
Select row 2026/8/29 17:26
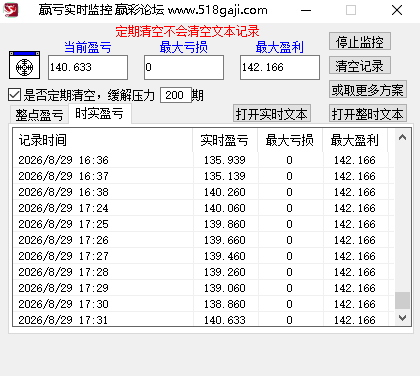pos(203,240)
